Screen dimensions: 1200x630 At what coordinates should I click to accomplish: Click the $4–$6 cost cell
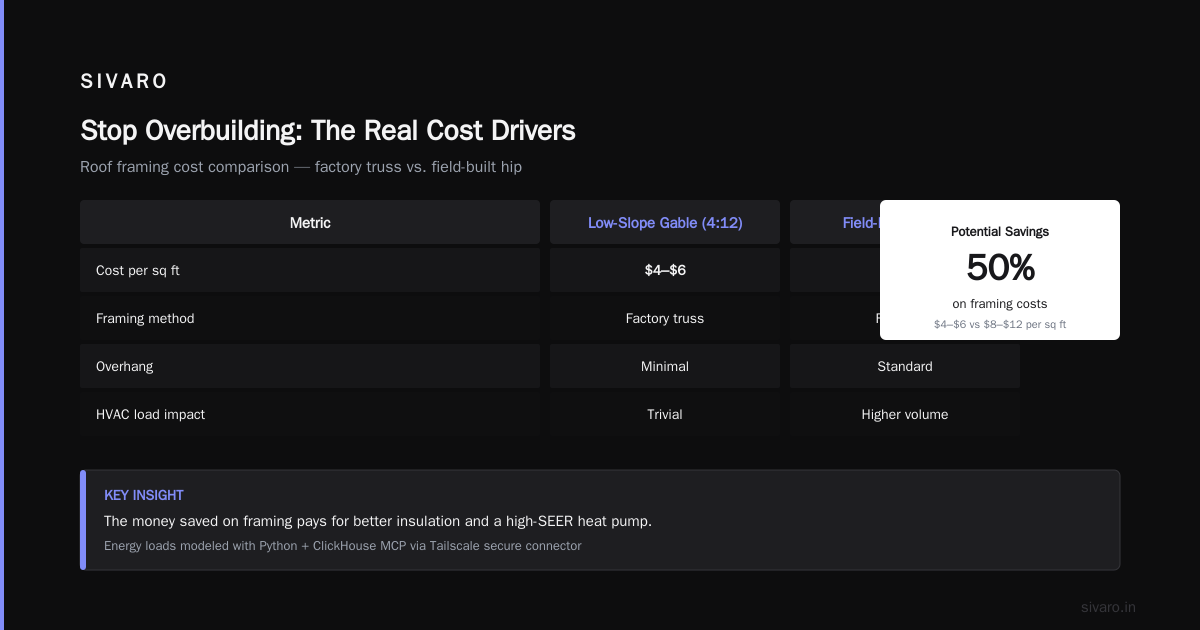tap(665, 270)
